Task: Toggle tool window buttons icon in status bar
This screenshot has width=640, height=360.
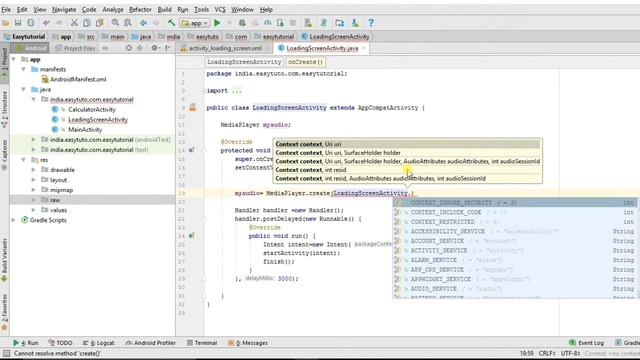Action: 6,353
